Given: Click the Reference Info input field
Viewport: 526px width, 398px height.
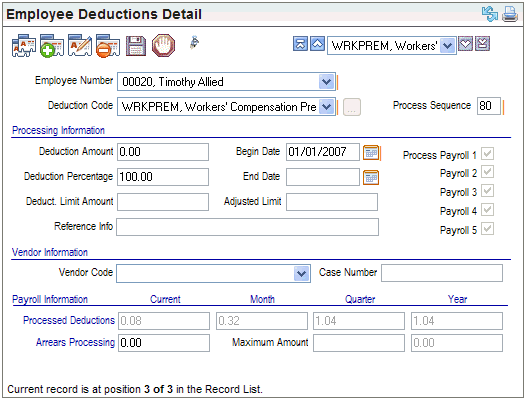Looking at the screenshot, I should coord(248,227).
